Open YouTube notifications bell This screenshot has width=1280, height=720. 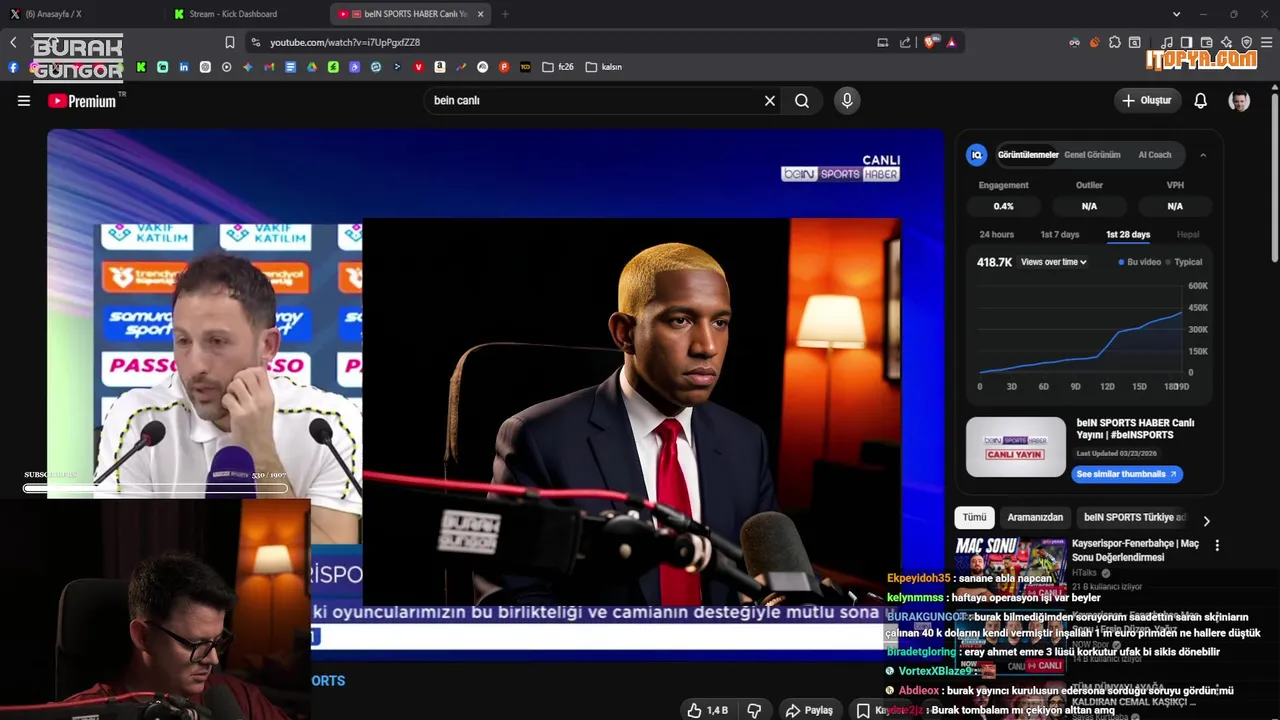1201,100
